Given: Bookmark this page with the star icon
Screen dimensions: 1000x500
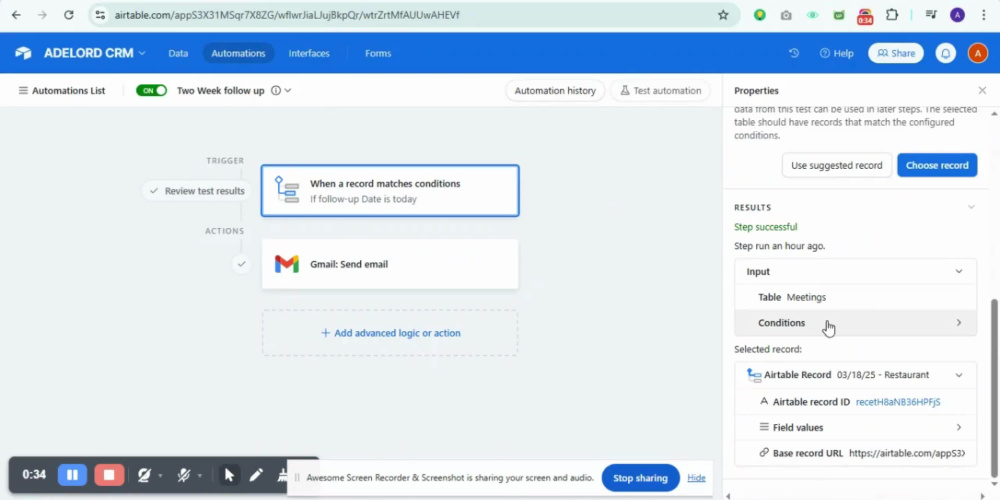Looking at the screenshot, I should (x=723, y=15).
